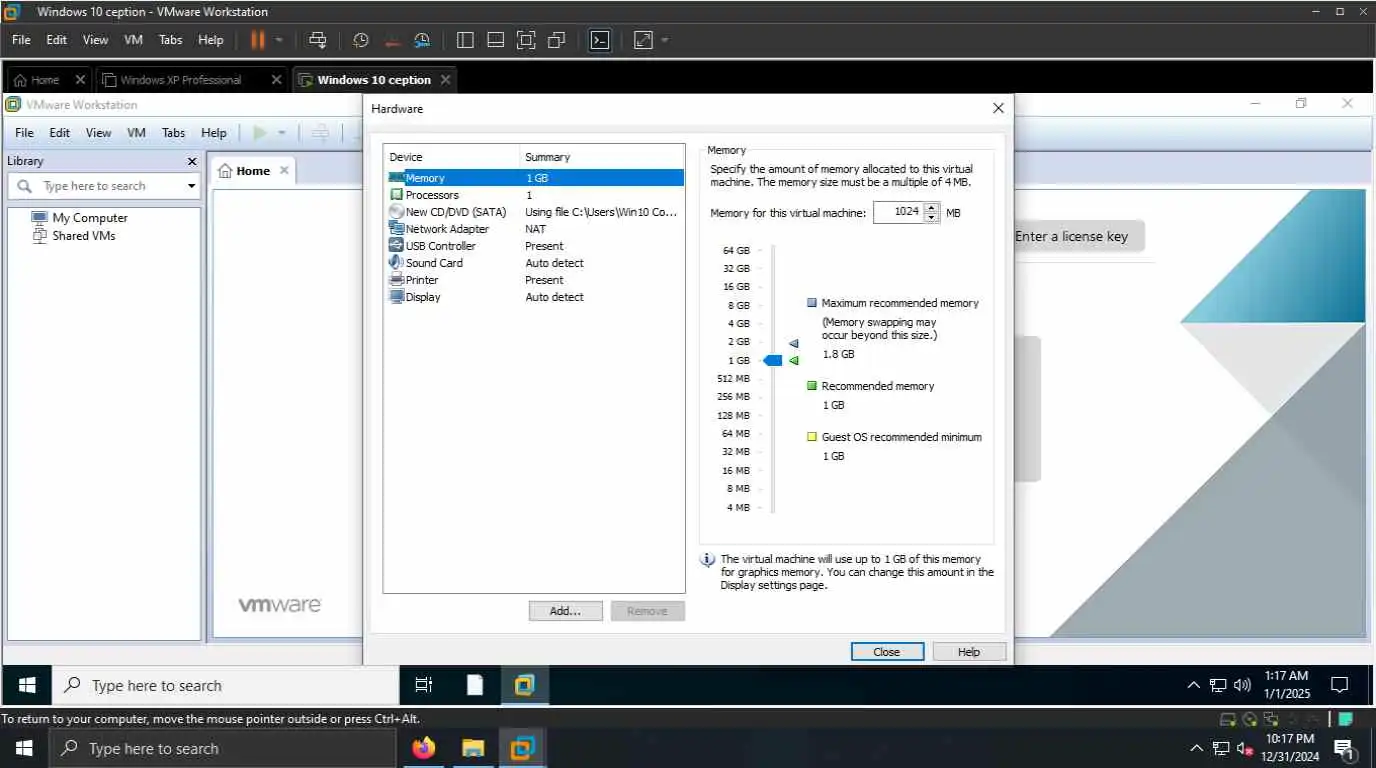The height and width of the screenshot is (768, 1376).
Task: Toggle the library sidebar layout icon
Action: (x=465, y=40)
